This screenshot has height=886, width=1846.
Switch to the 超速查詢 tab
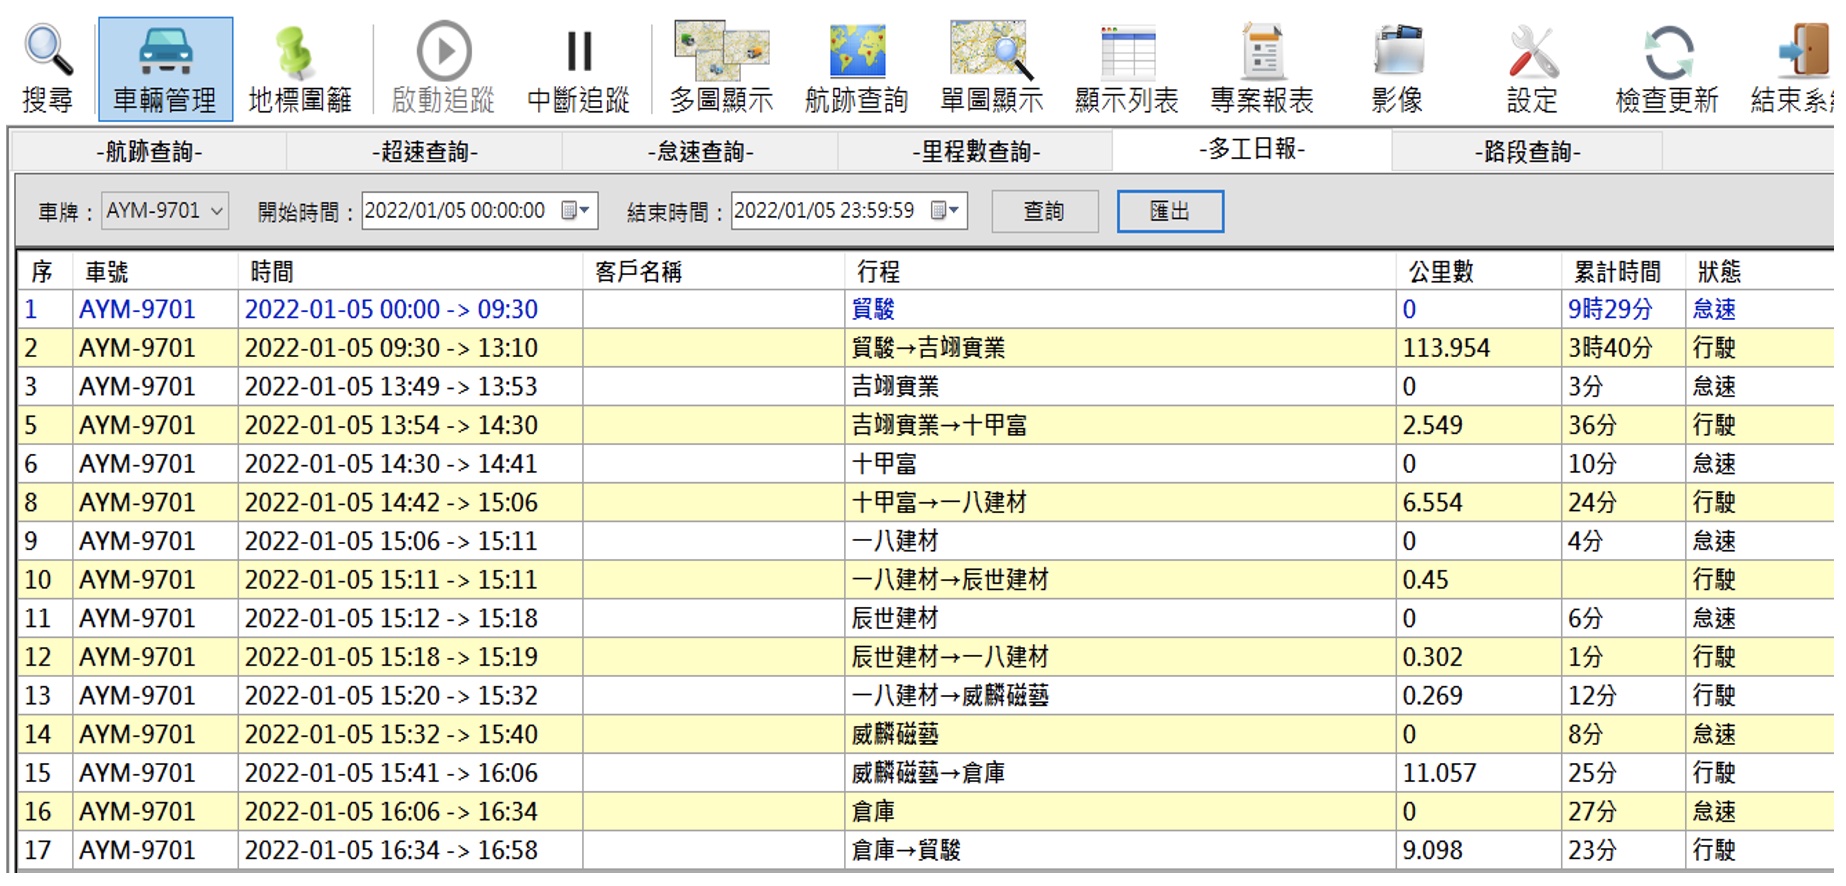pos(425,152)
